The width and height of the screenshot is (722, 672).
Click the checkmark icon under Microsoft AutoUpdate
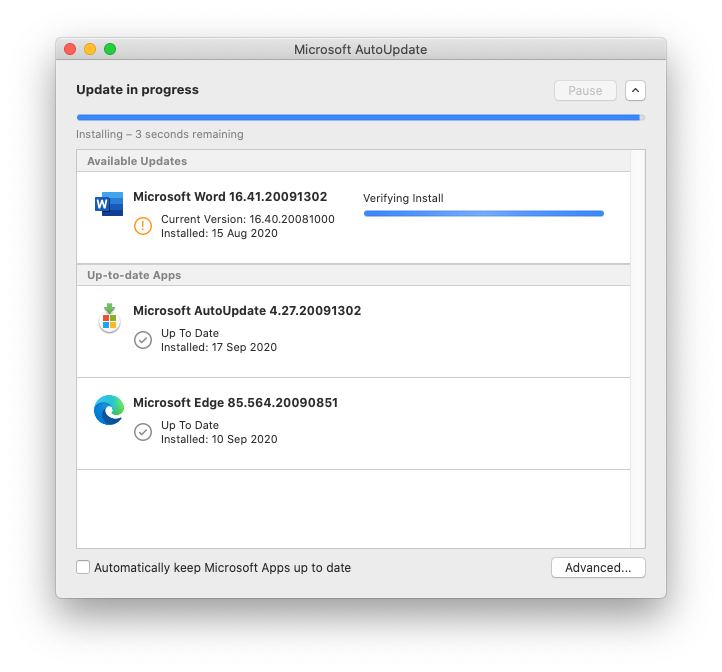pyautogui.click(x=143, y=340)
